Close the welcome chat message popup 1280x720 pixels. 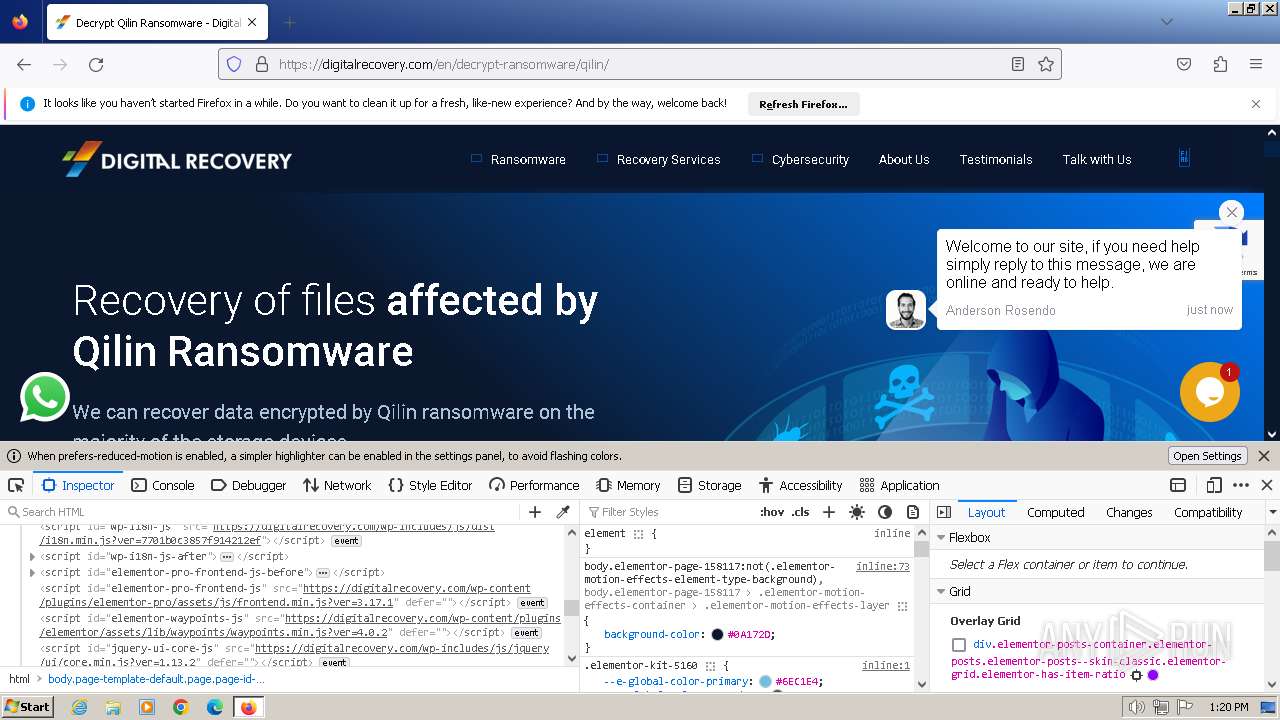[1232, 212]
